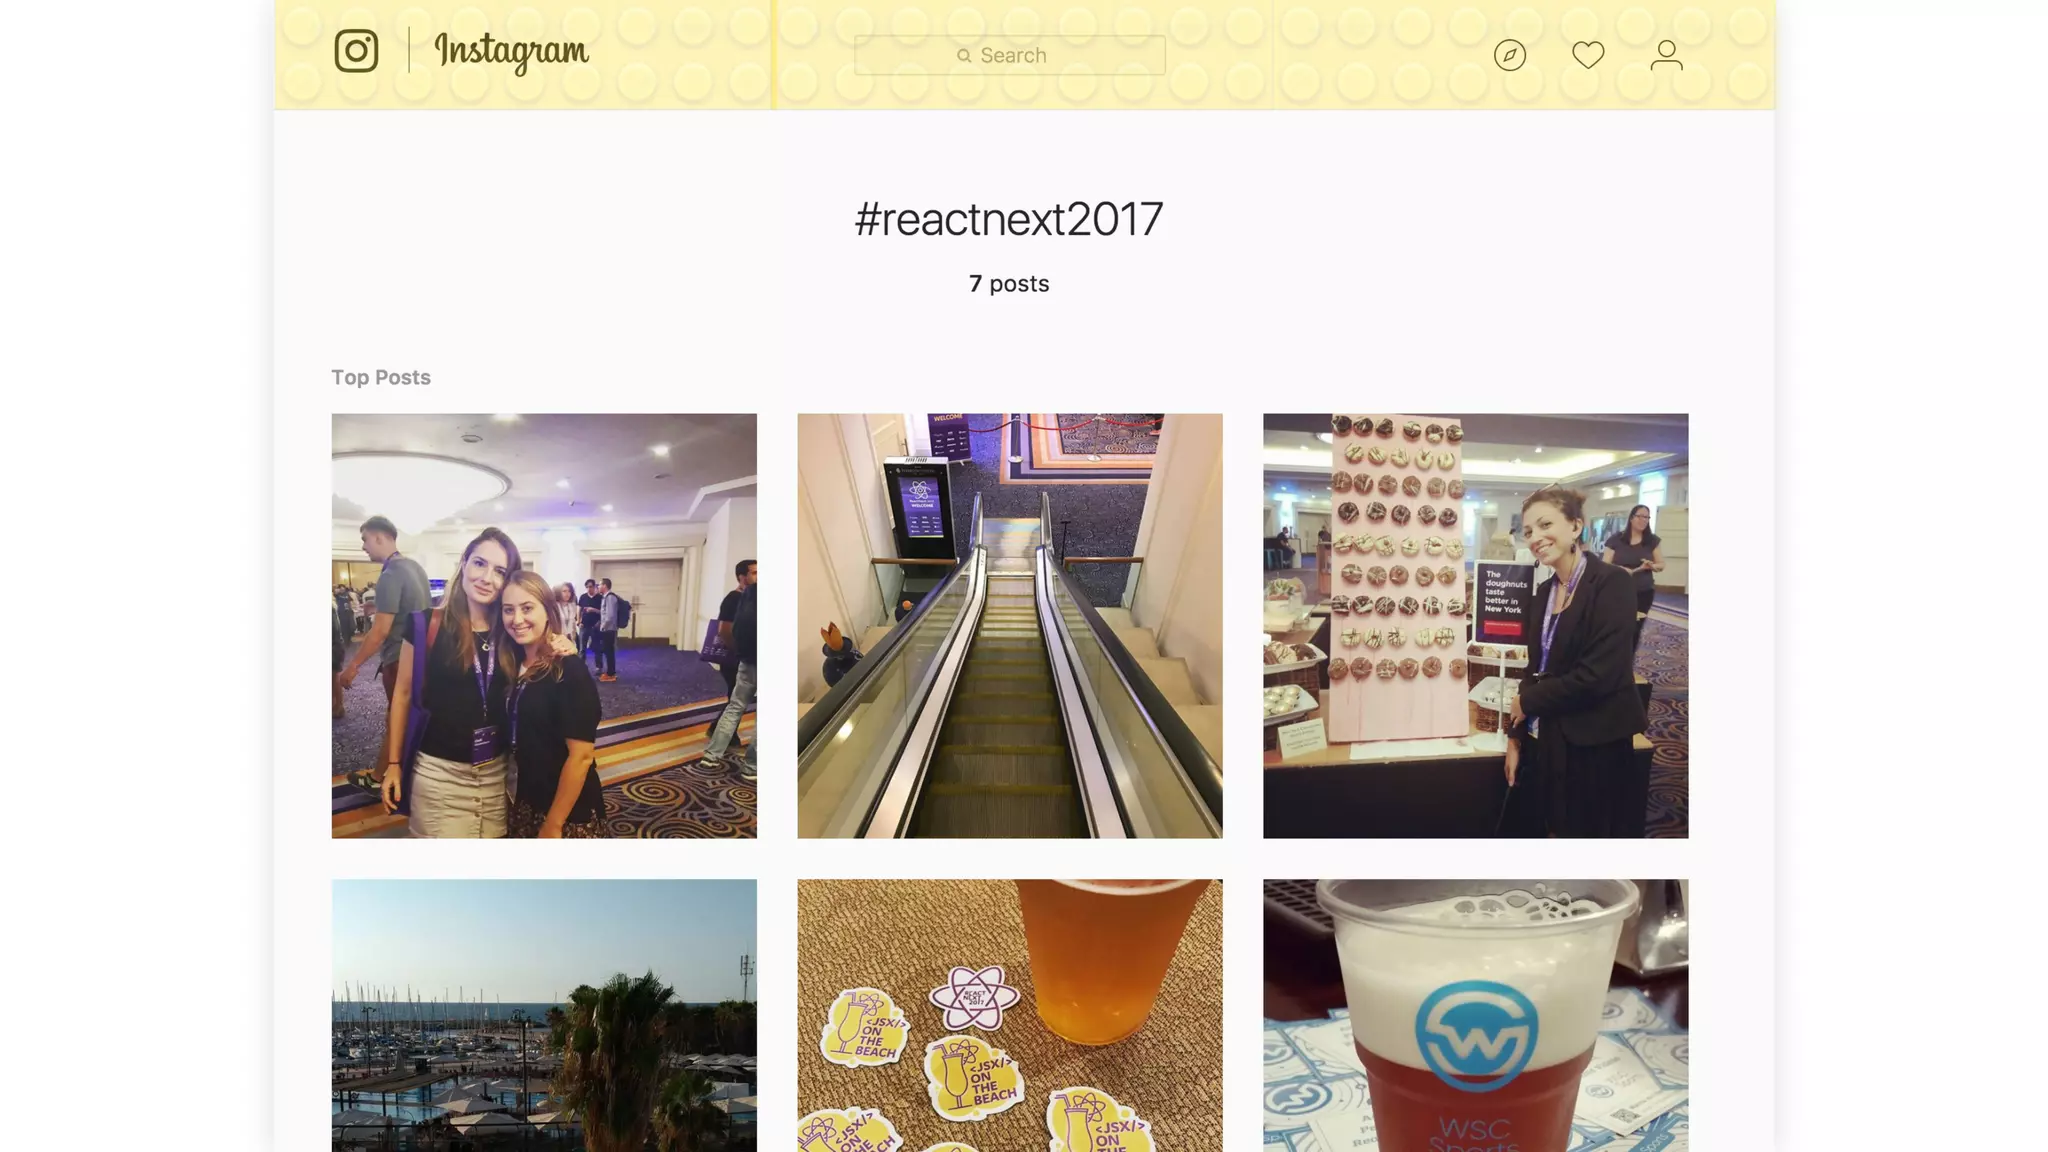Click the React Next 2017 atom sticker
Screen dimensions: 2048x1152
pos(973,997)
